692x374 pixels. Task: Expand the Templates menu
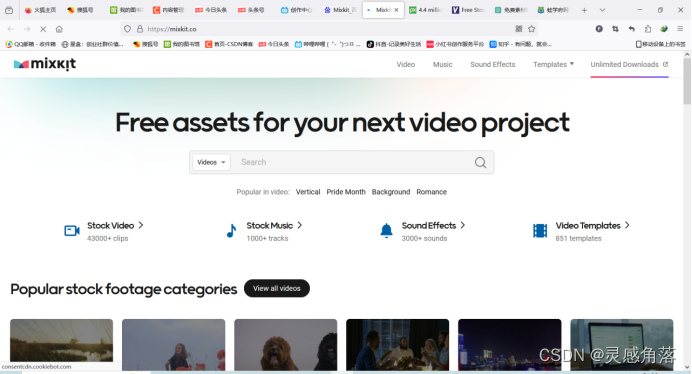coord(553,64)
